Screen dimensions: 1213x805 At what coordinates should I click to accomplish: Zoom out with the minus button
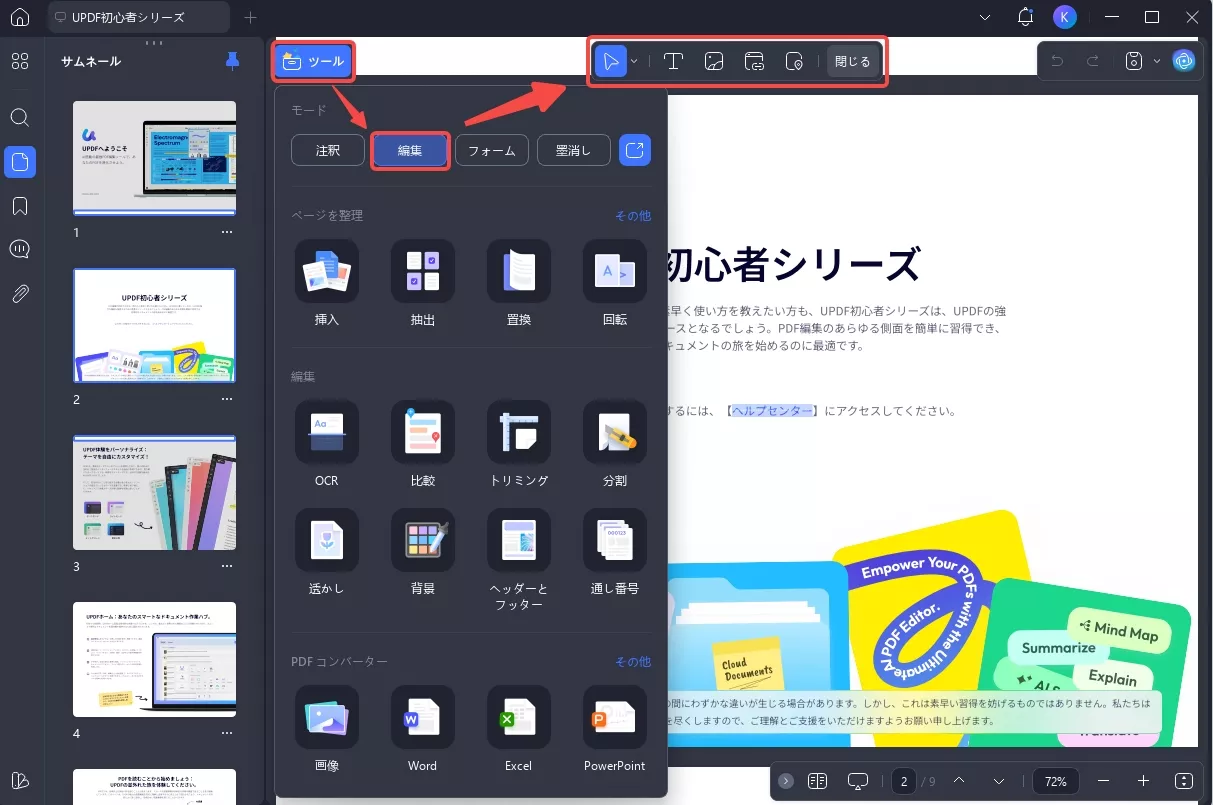1103,781
